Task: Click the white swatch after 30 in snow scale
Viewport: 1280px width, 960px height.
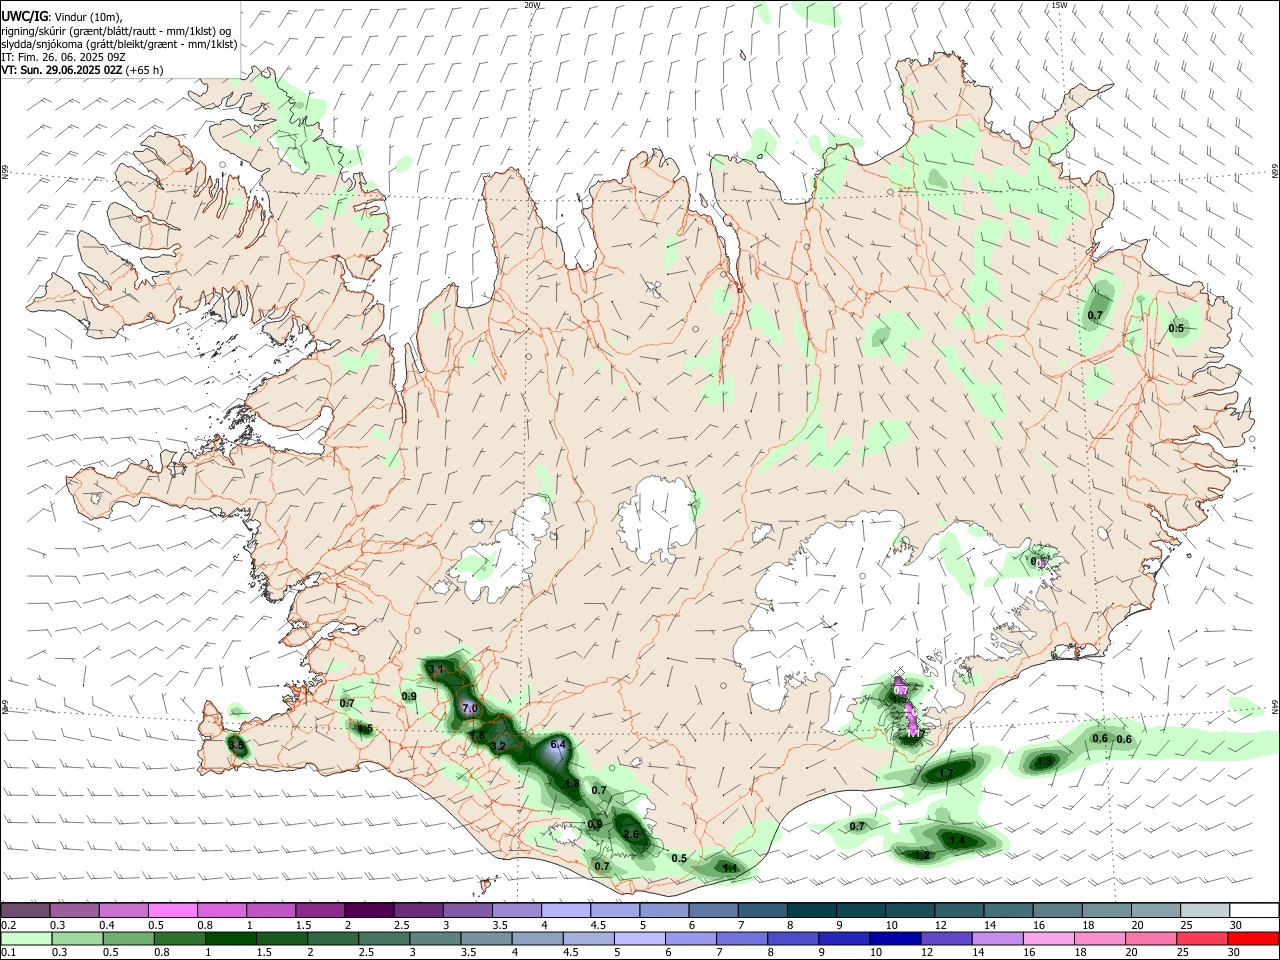Action: [x=1254, y=910]
